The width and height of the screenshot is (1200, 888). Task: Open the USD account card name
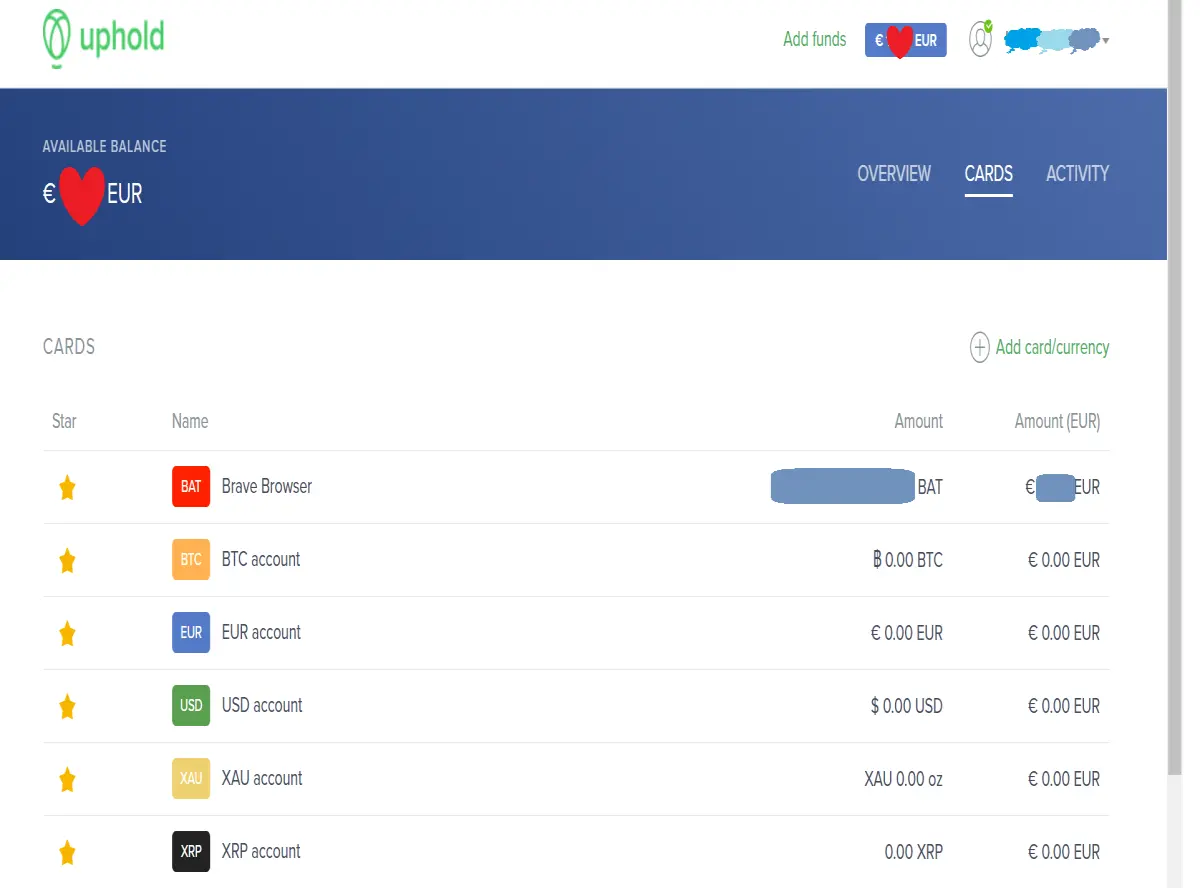click(262, 706)
